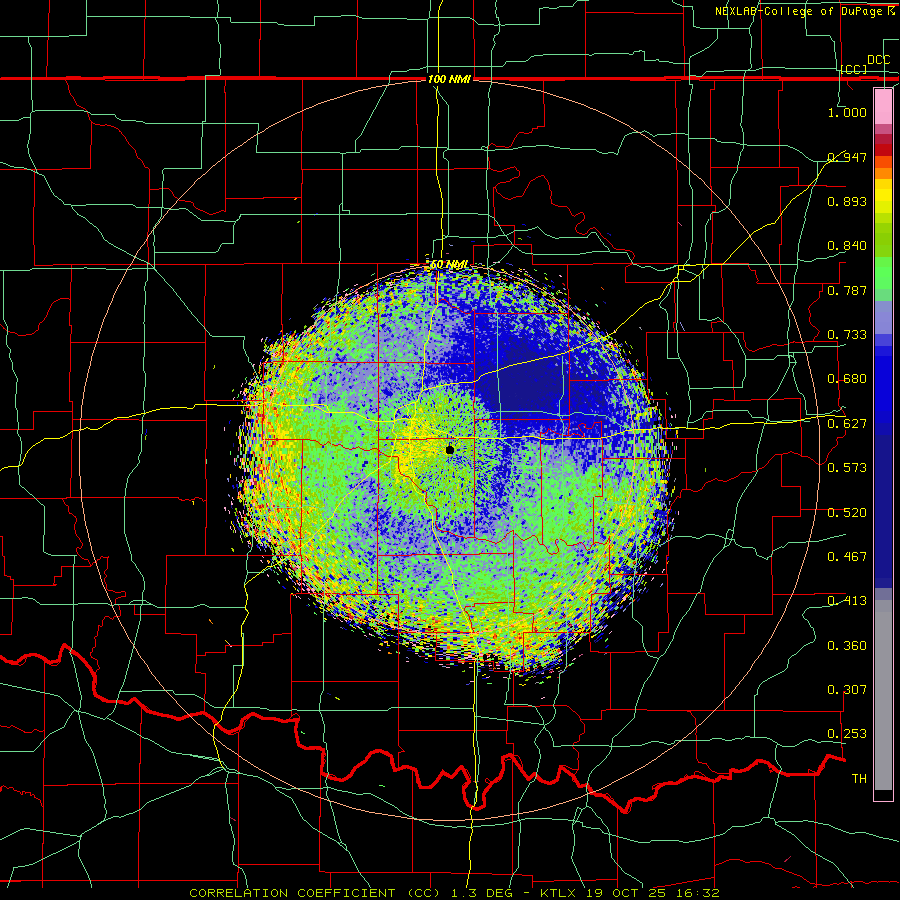Image resolution: width=900 pixels, height=900 pixels.
Task: Click the NEXLAB-College of DuPage label
Action: pos(806,11)
